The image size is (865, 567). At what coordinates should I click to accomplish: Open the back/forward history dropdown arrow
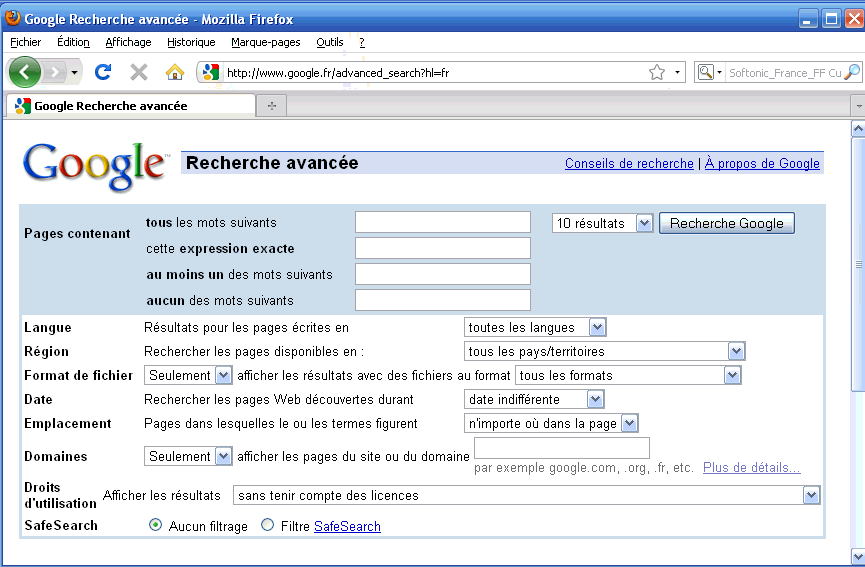pyautogui.click(x=74, y=72)
